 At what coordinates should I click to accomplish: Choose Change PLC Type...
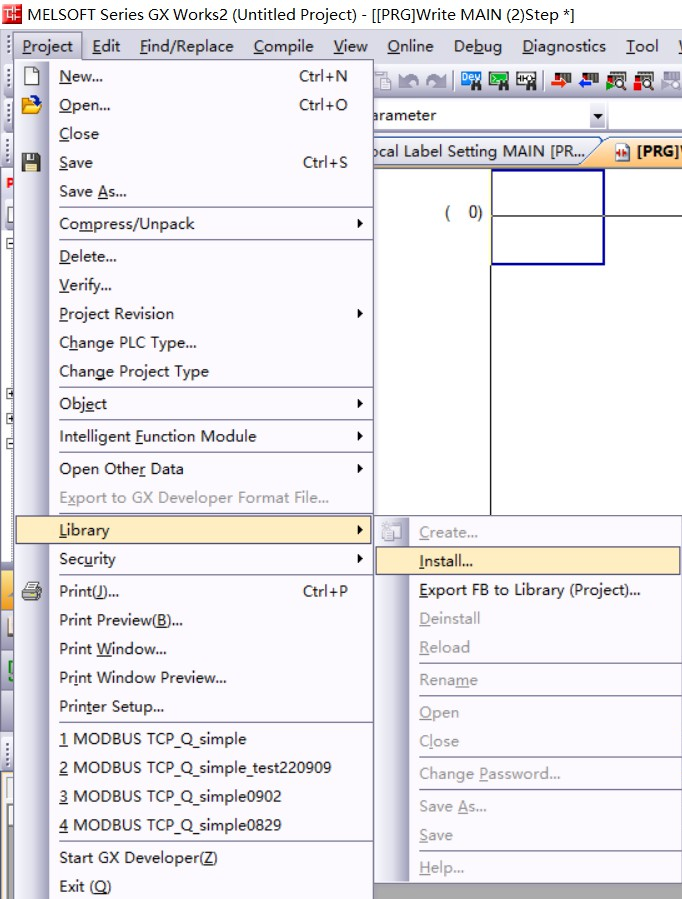194,342
